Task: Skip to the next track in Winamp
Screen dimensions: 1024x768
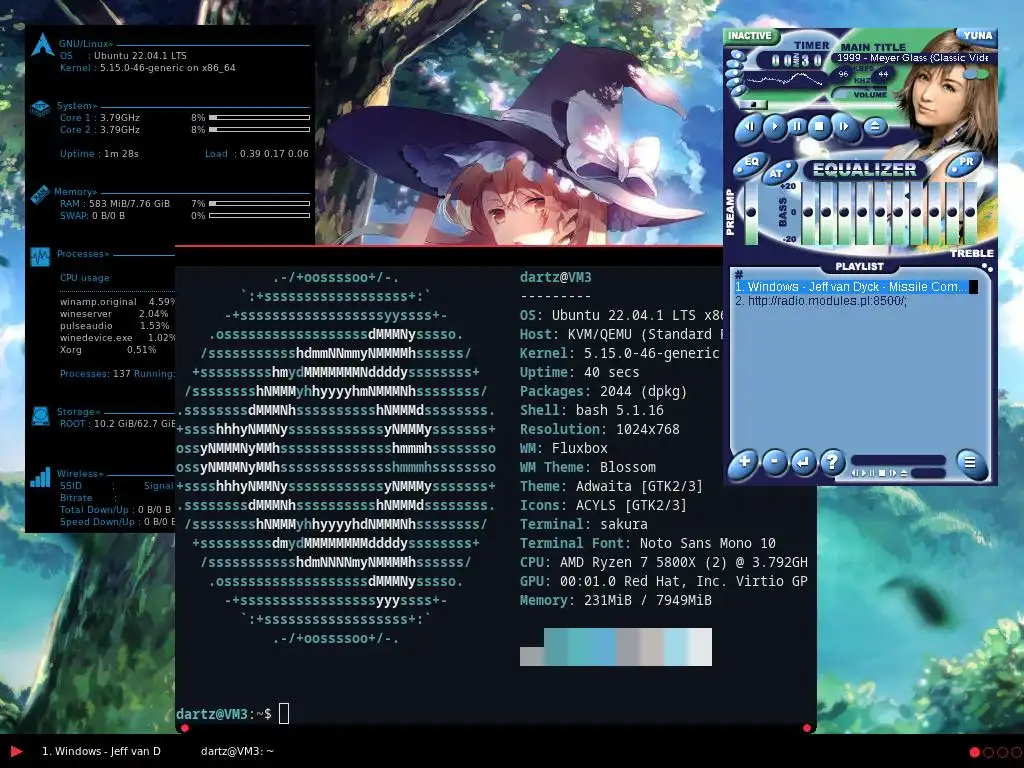Action: pyautogui.click(x=844, y=126)
